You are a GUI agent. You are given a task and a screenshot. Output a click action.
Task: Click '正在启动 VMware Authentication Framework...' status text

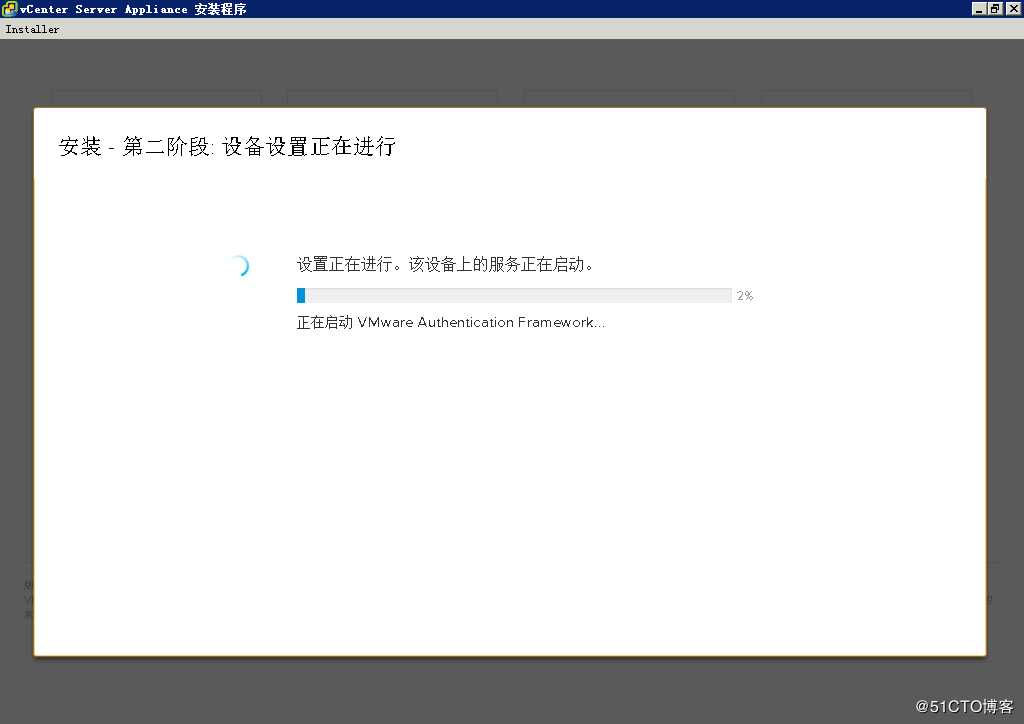coord(451,323)
